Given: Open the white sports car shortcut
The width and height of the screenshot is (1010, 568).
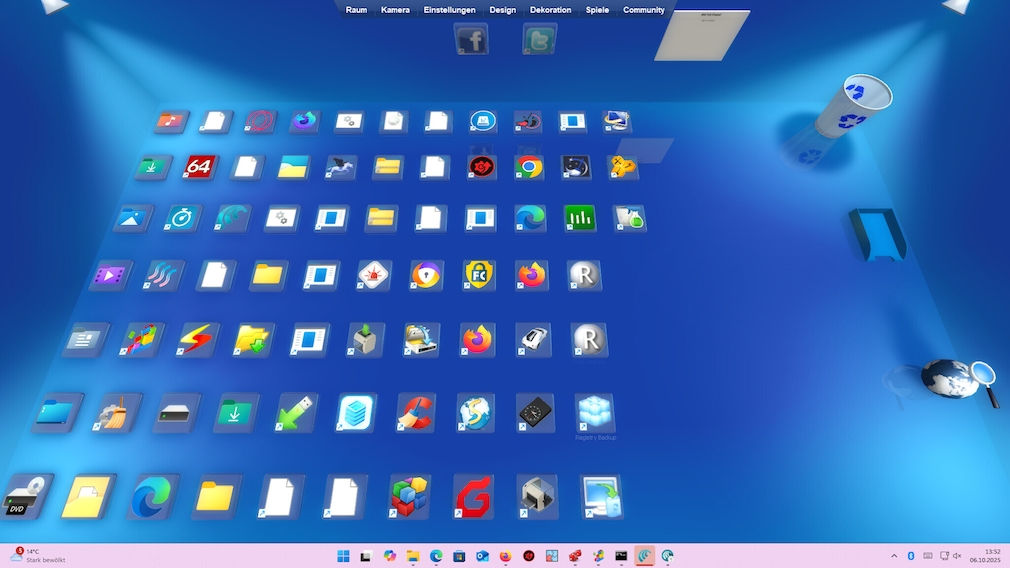Looking at the screenshot, I should [x=533, y=339].
